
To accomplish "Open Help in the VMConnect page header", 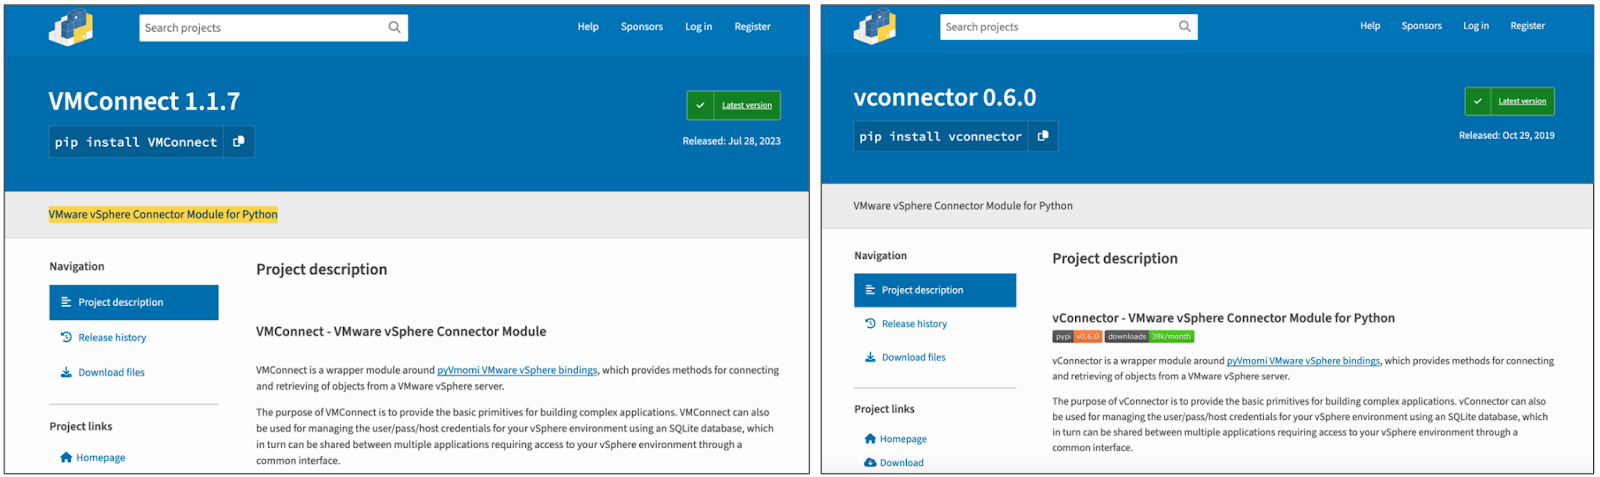I will 588,27.
